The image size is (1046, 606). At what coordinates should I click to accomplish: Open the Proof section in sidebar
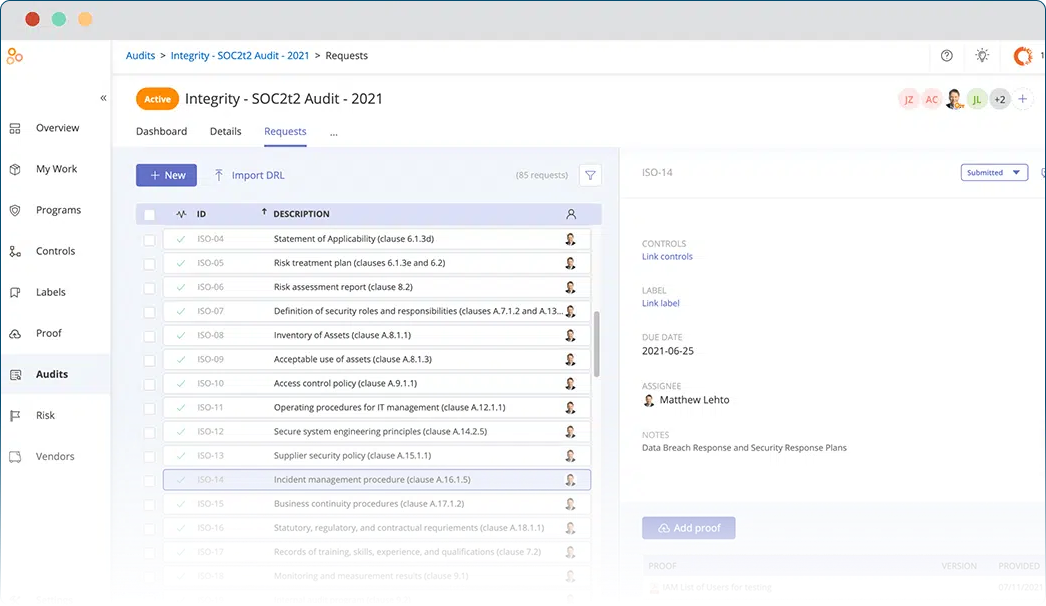(48, 333)
